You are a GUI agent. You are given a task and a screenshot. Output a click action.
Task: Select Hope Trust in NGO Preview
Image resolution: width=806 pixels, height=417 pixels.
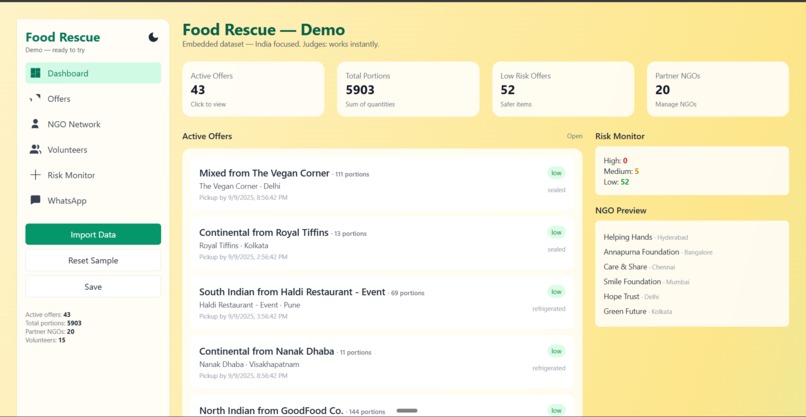coord(631,297)
